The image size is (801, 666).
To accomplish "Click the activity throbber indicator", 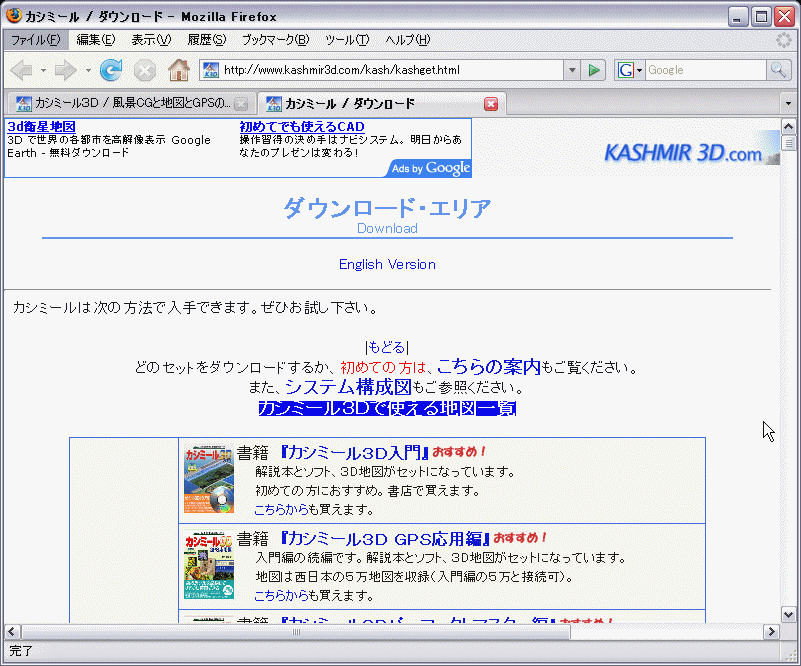I will click(x=784, y=40).
